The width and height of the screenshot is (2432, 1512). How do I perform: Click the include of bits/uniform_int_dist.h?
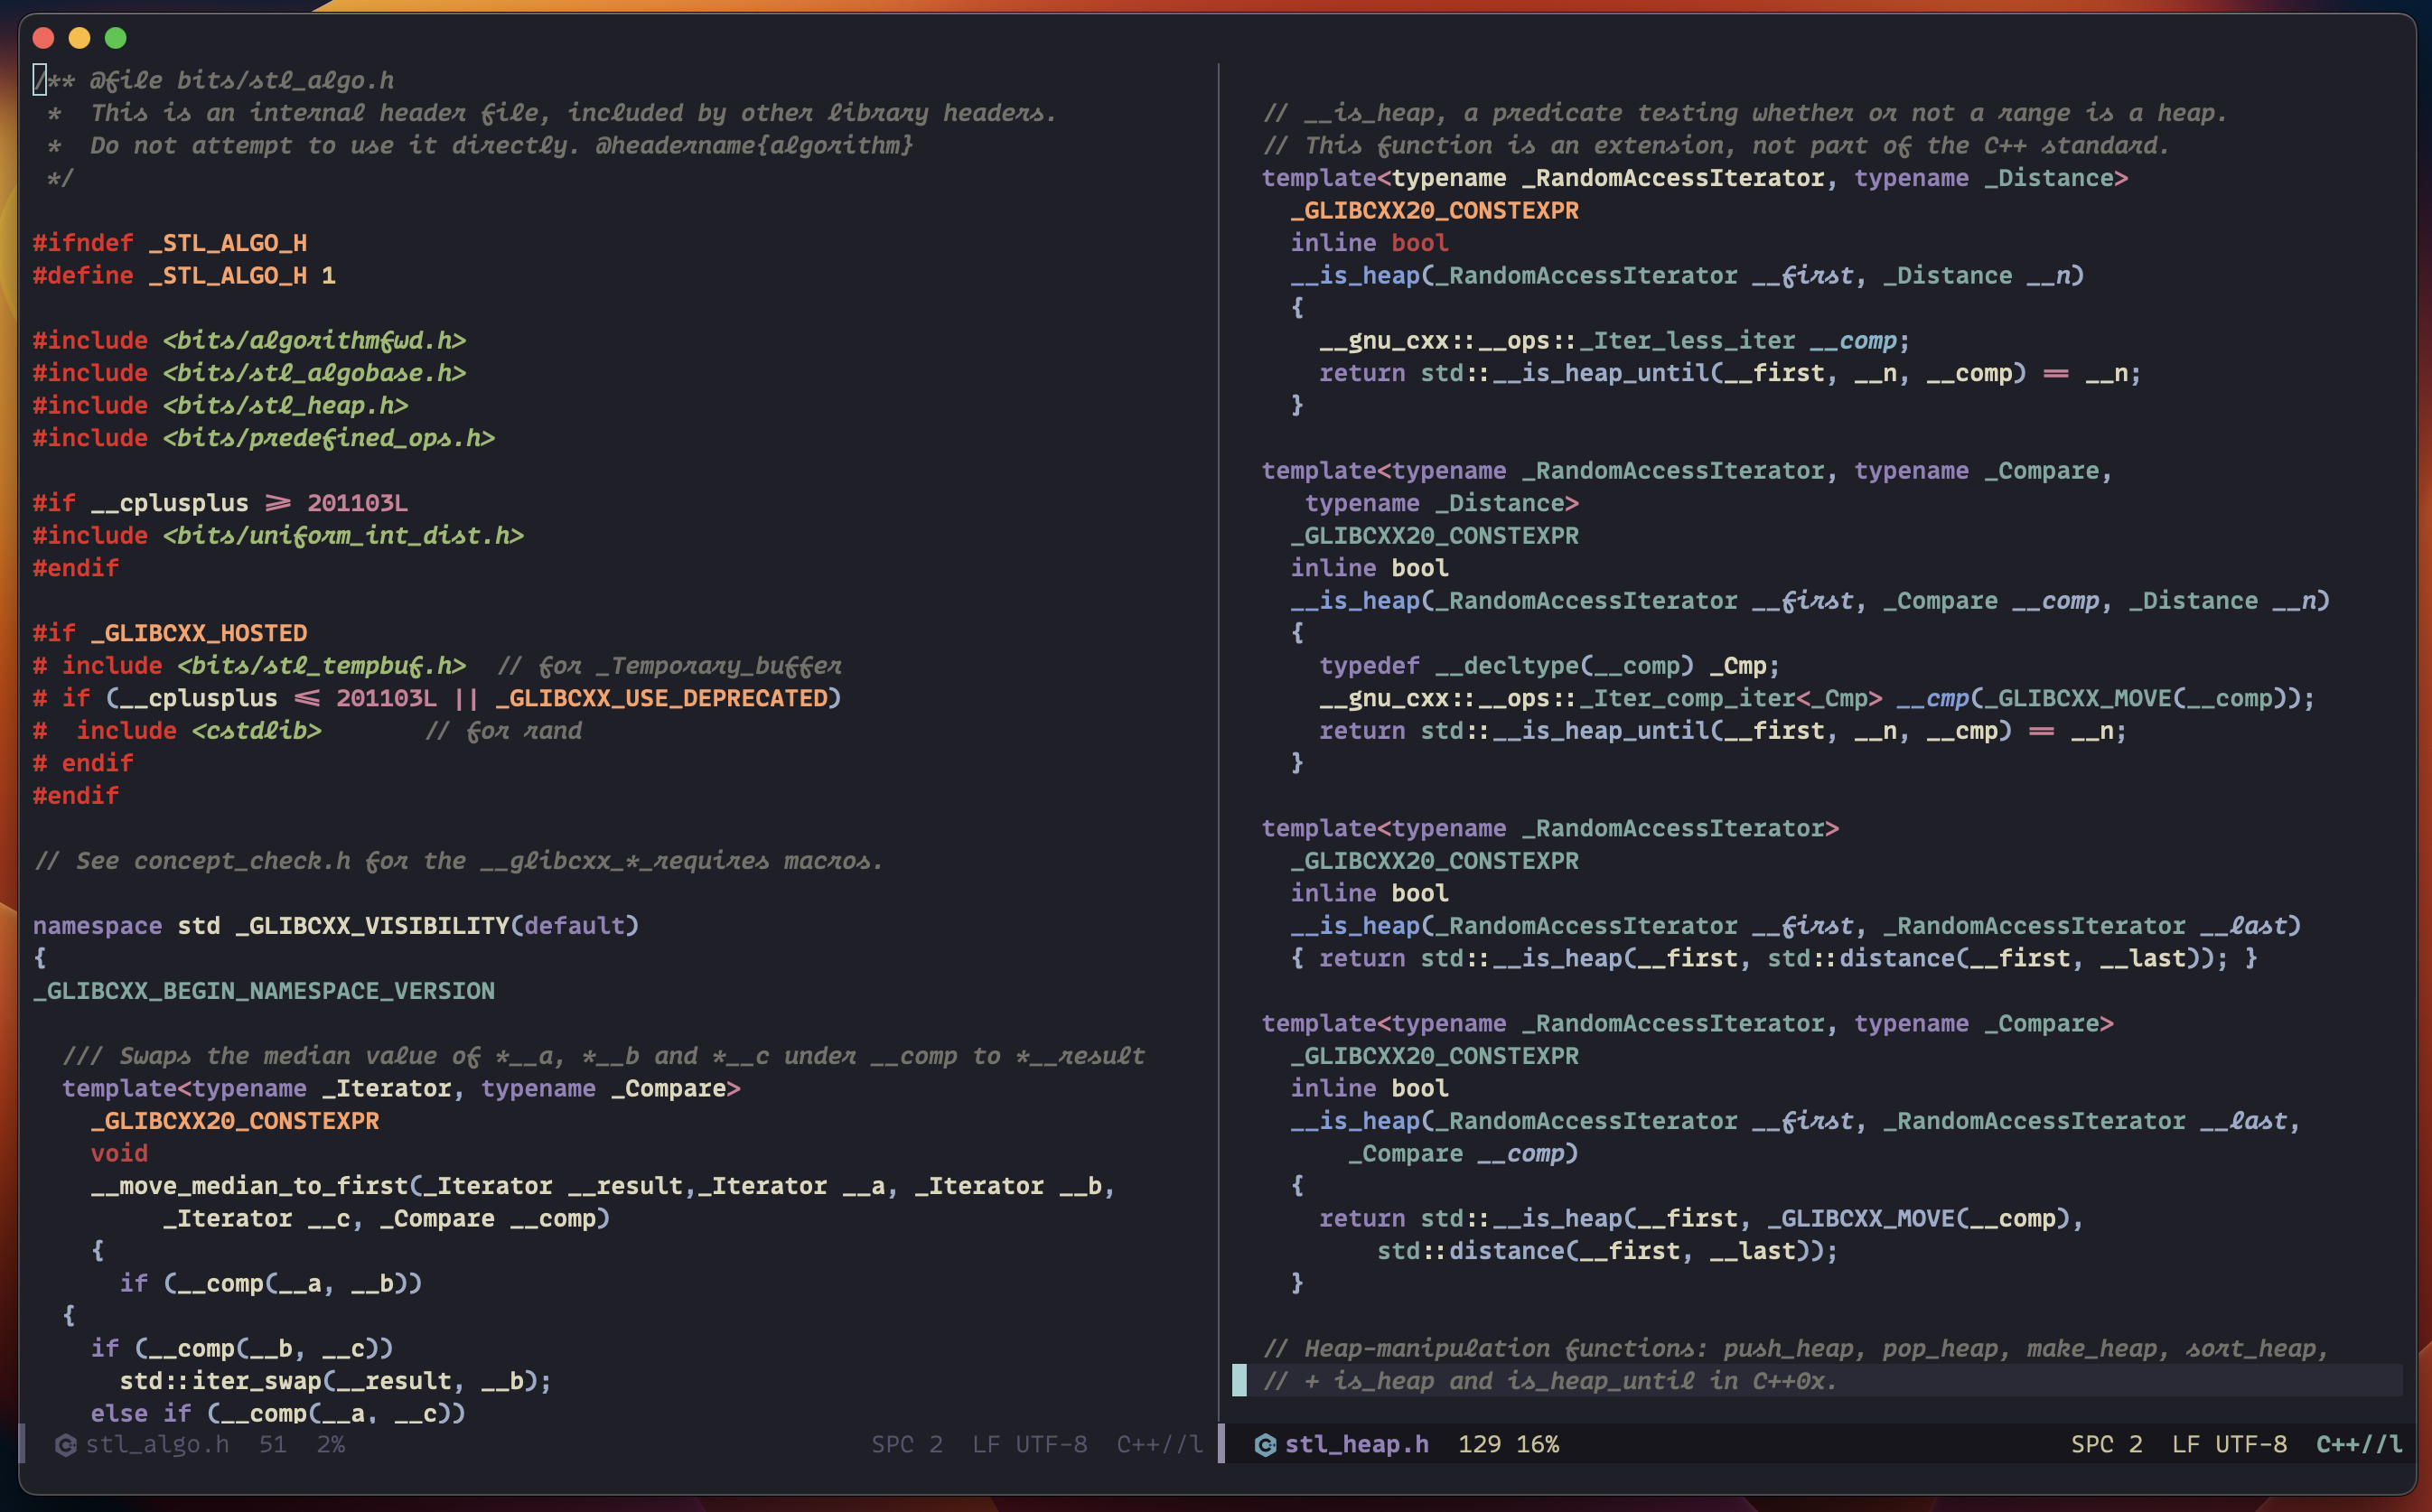(x=278, y=535)
